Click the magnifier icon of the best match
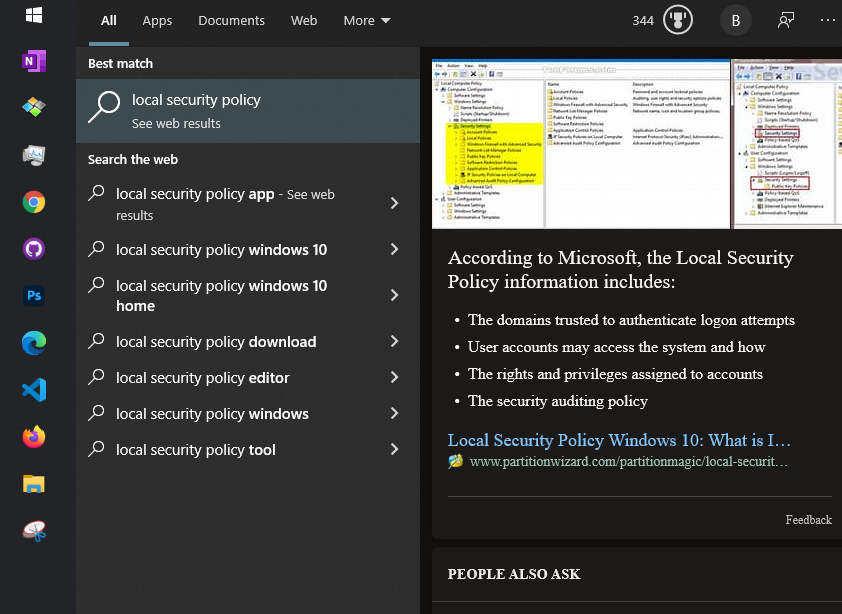 tap(104, 106)
